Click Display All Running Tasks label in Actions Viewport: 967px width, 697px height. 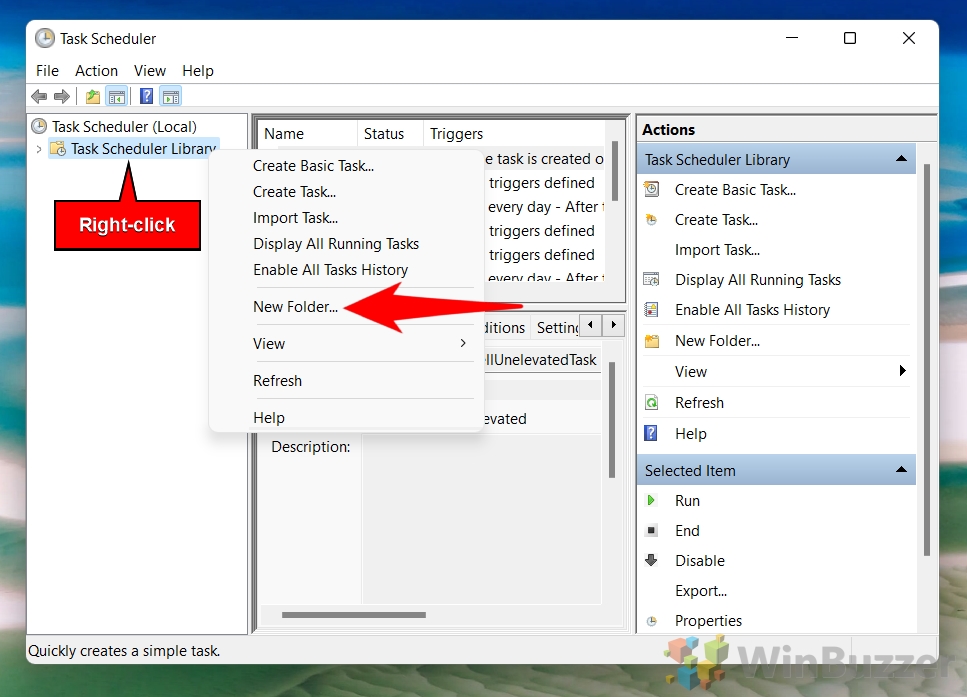(758, 279)
